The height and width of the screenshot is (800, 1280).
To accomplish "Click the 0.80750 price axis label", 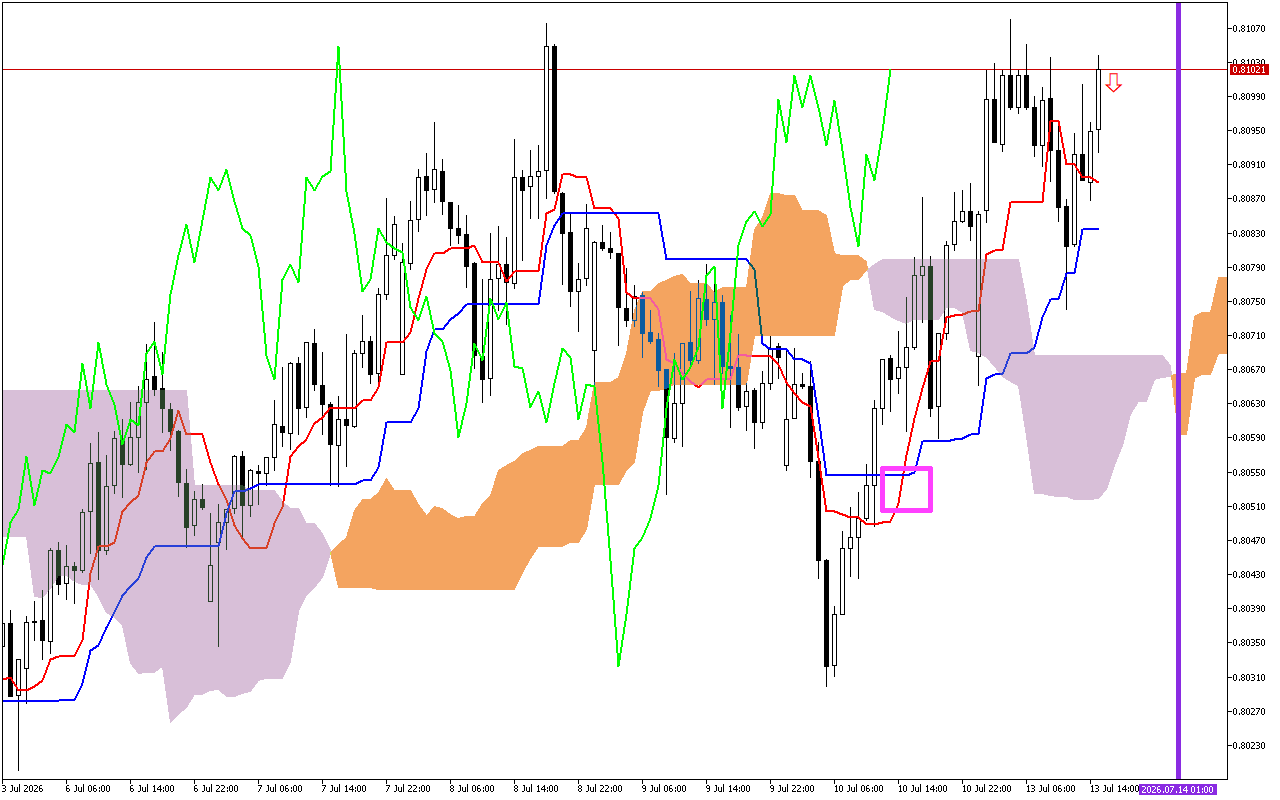I will [1248, 301].
